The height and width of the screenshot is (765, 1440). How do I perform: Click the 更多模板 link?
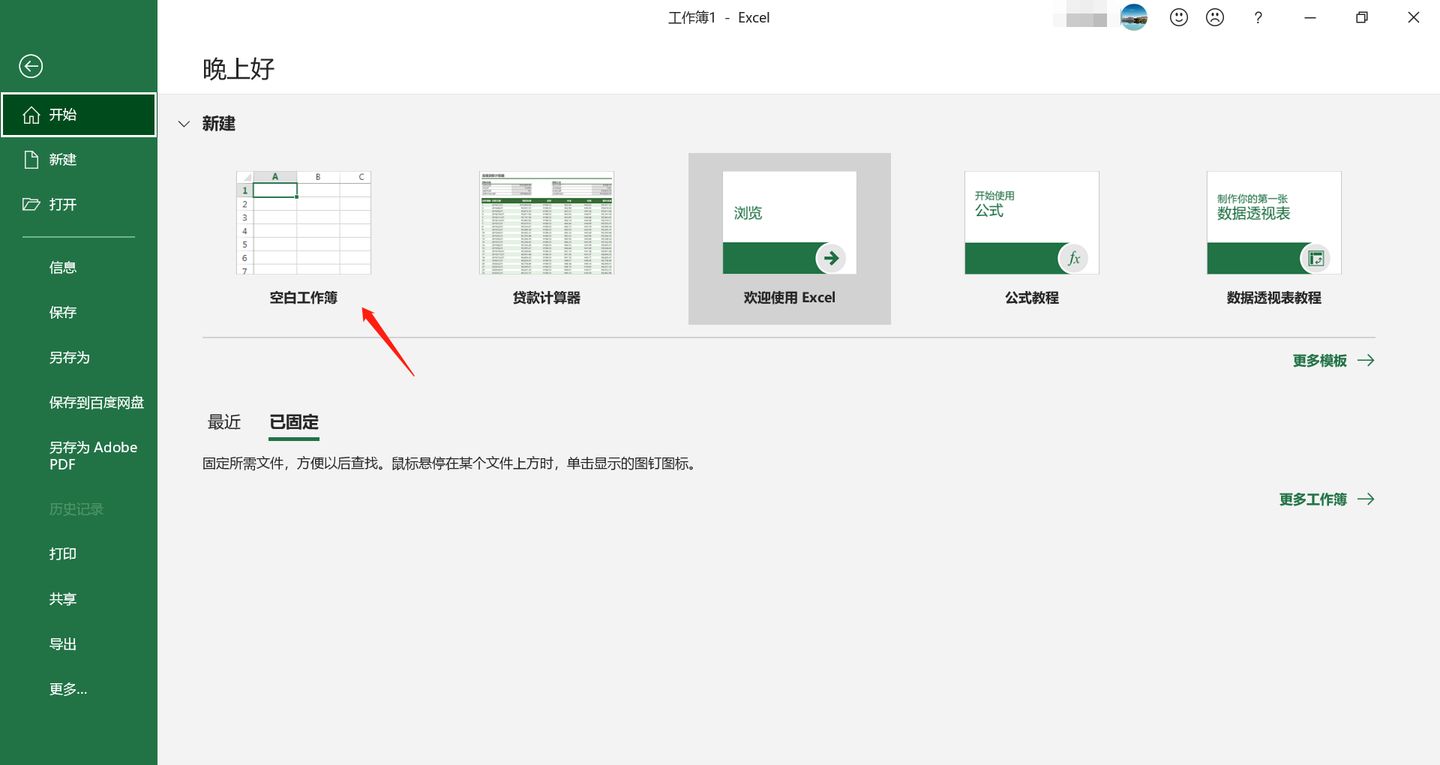tap(1333, 361)
